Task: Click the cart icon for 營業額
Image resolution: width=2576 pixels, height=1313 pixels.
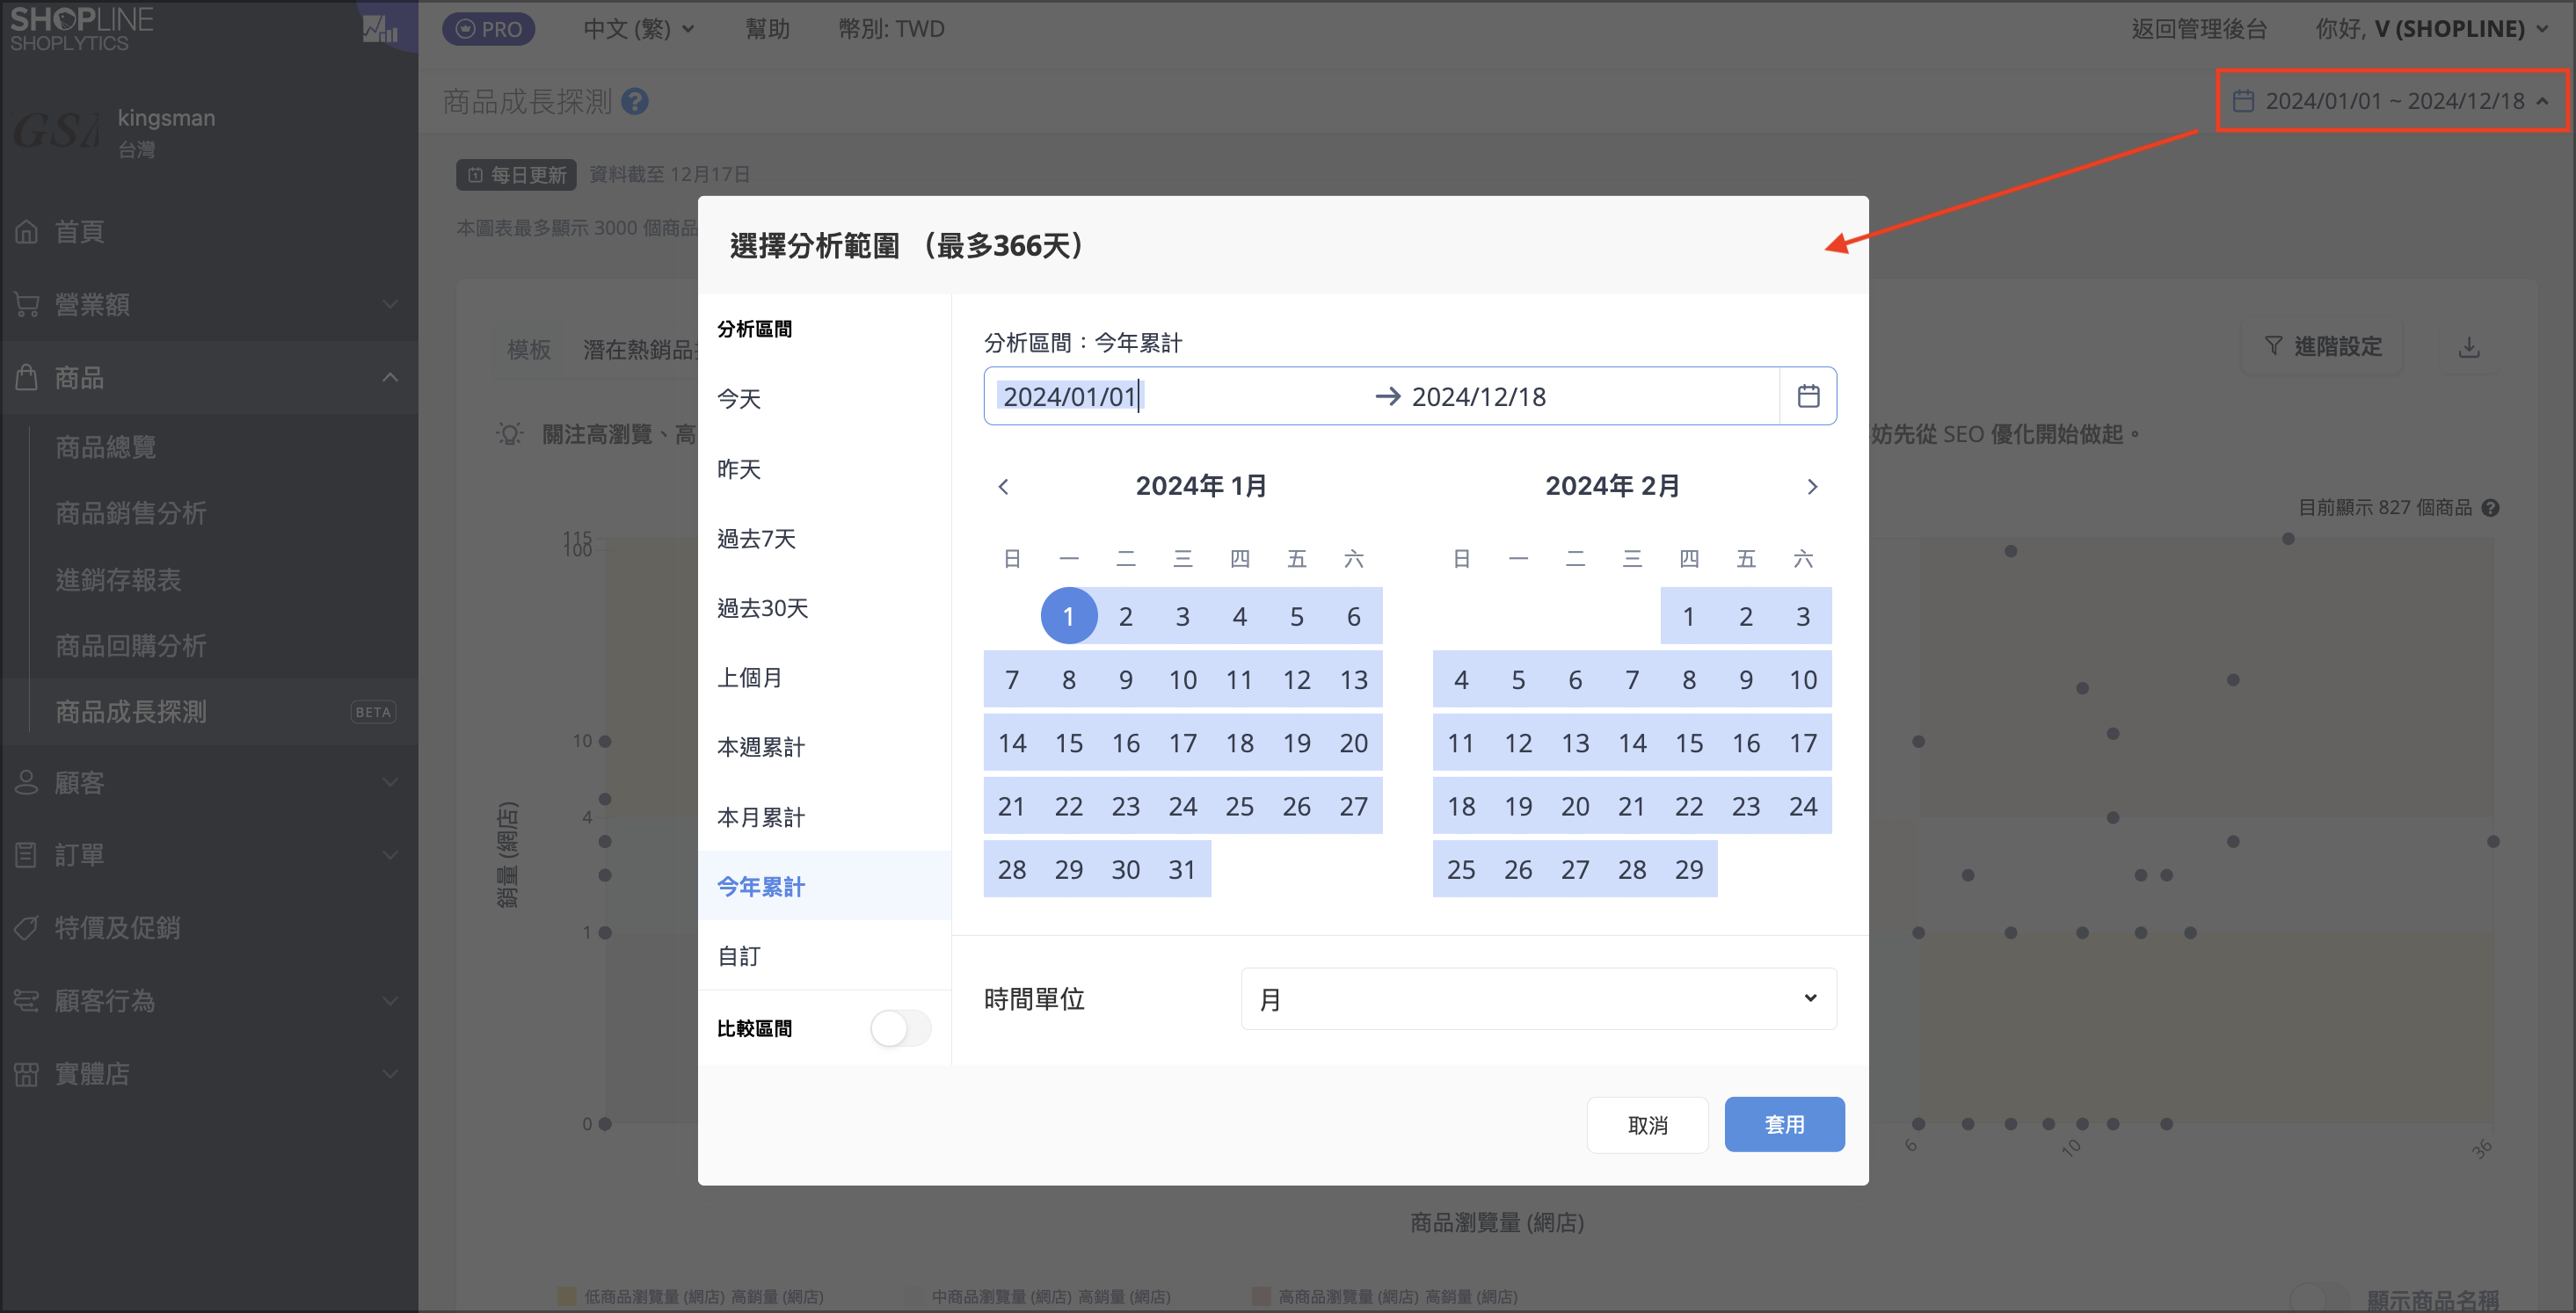Action: [x=27, y=304]
